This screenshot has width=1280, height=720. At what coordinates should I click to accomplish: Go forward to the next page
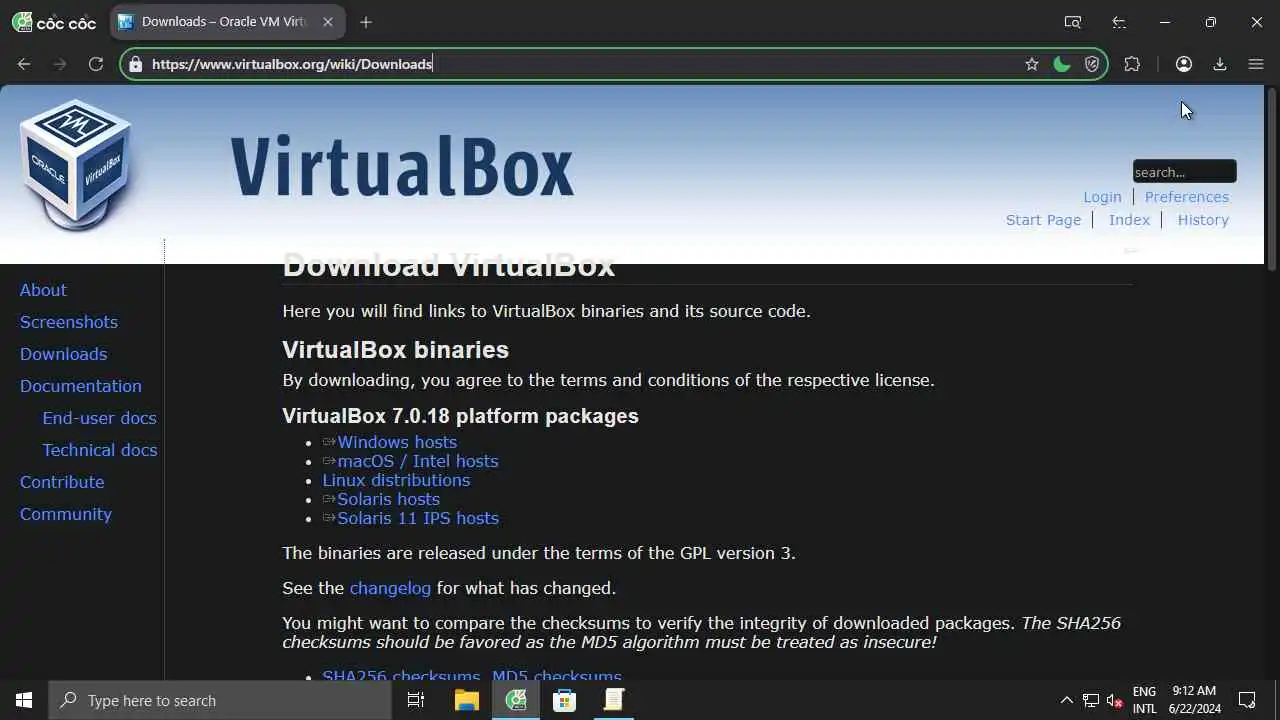(60, 64)
